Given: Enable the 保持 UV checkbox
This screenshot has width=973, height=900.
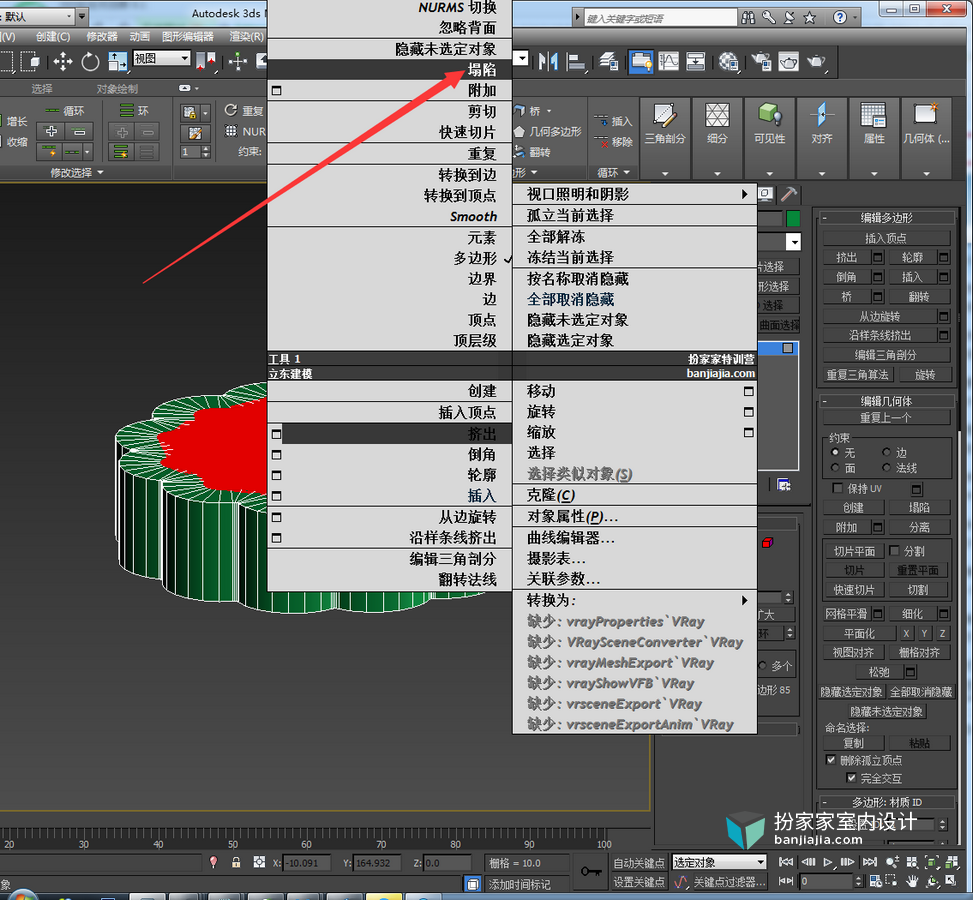Looking at the screenshot, I should 838,488.
